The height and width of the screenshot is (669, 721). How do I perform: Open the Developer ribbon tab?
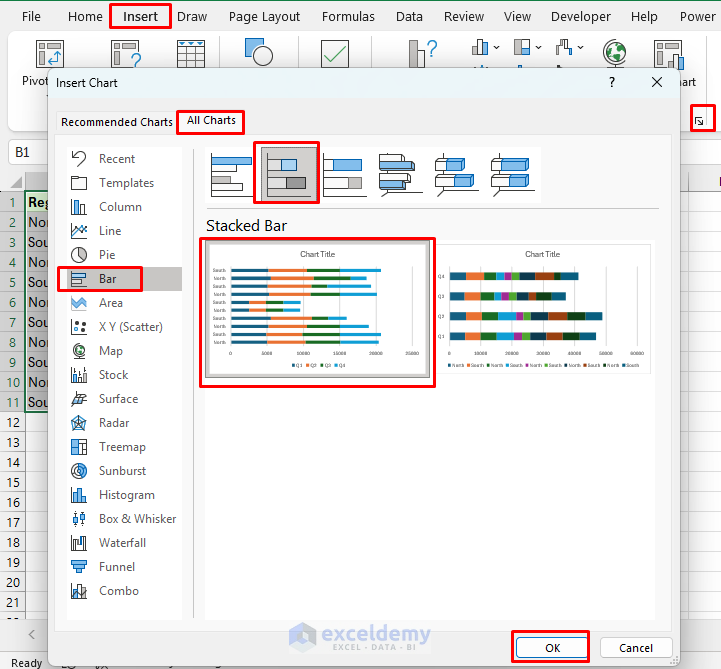(x=580, y=17)
